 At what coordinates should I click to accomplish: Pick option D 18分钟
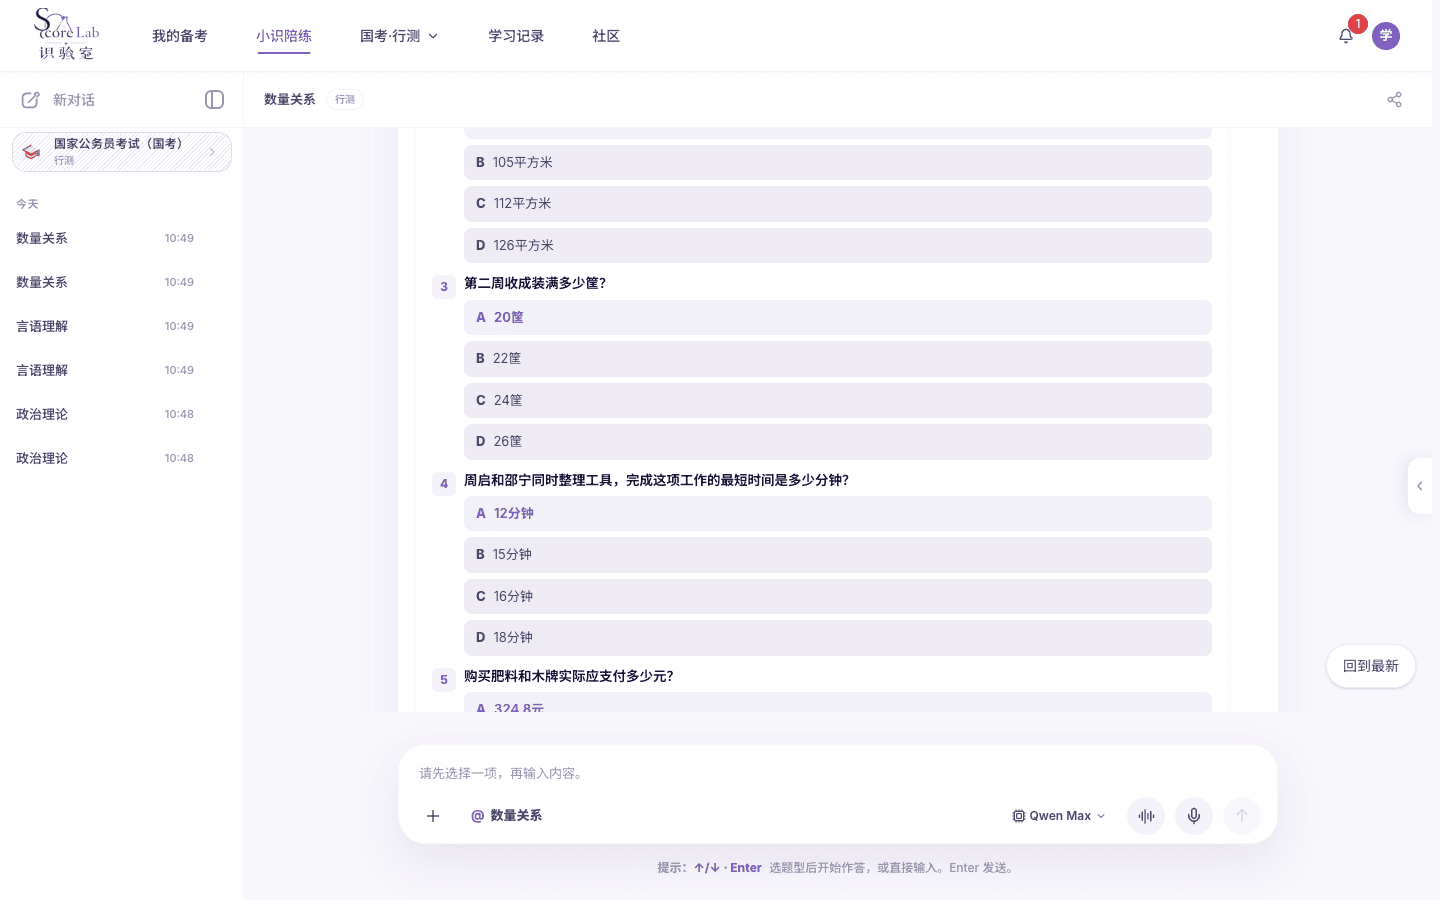click(838, 638)
